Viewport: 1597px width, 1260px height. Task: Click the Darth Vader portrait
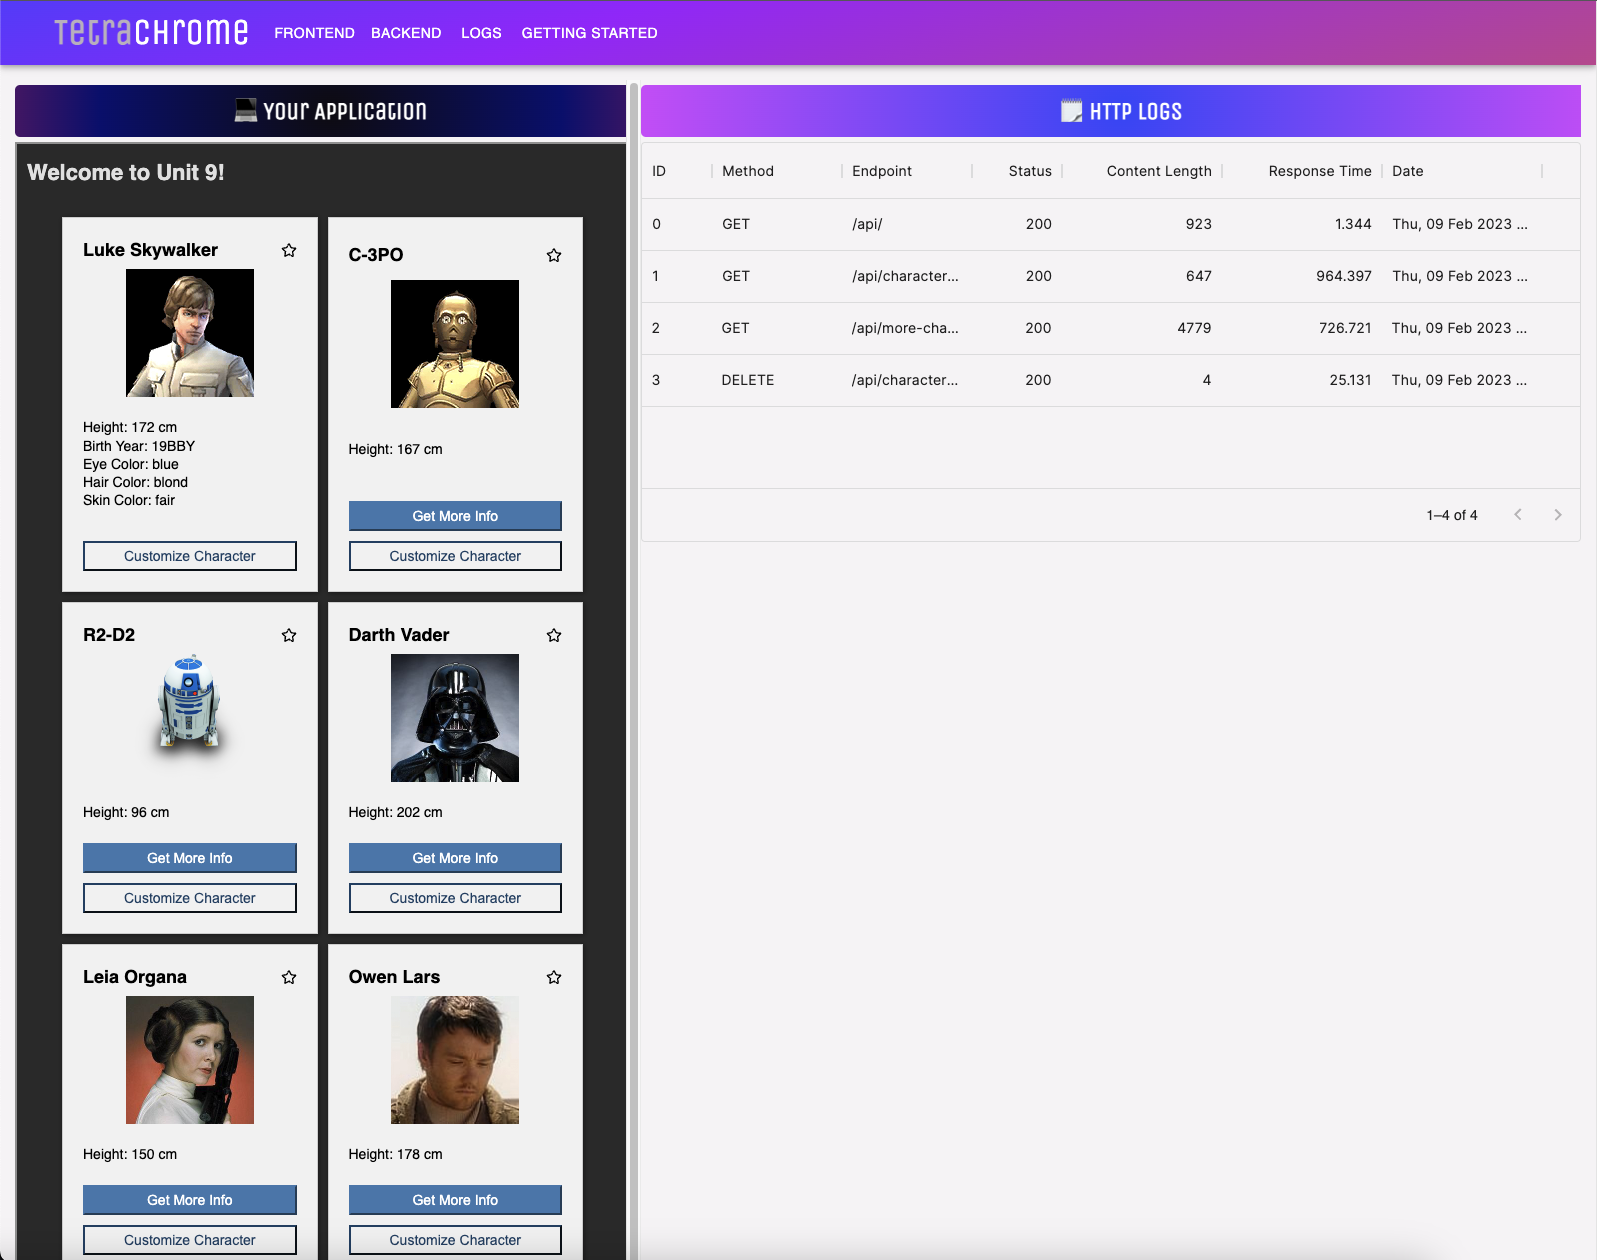[x=455, y=718]
